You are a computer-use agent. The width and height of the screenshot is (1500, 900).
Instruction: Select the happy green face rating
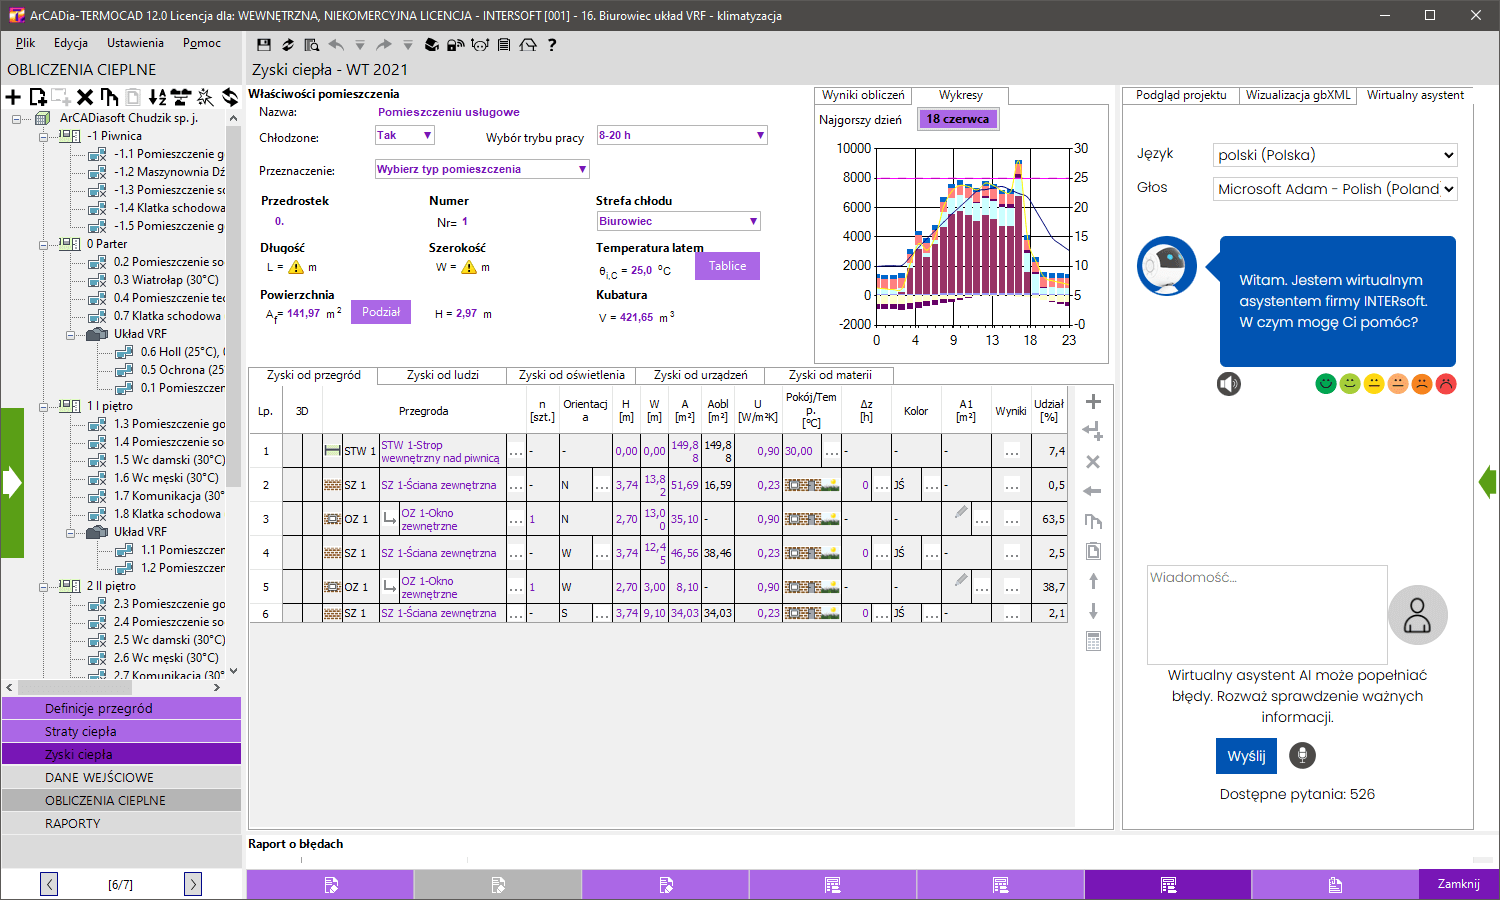pyautogui.click(x=1325, y=383)
